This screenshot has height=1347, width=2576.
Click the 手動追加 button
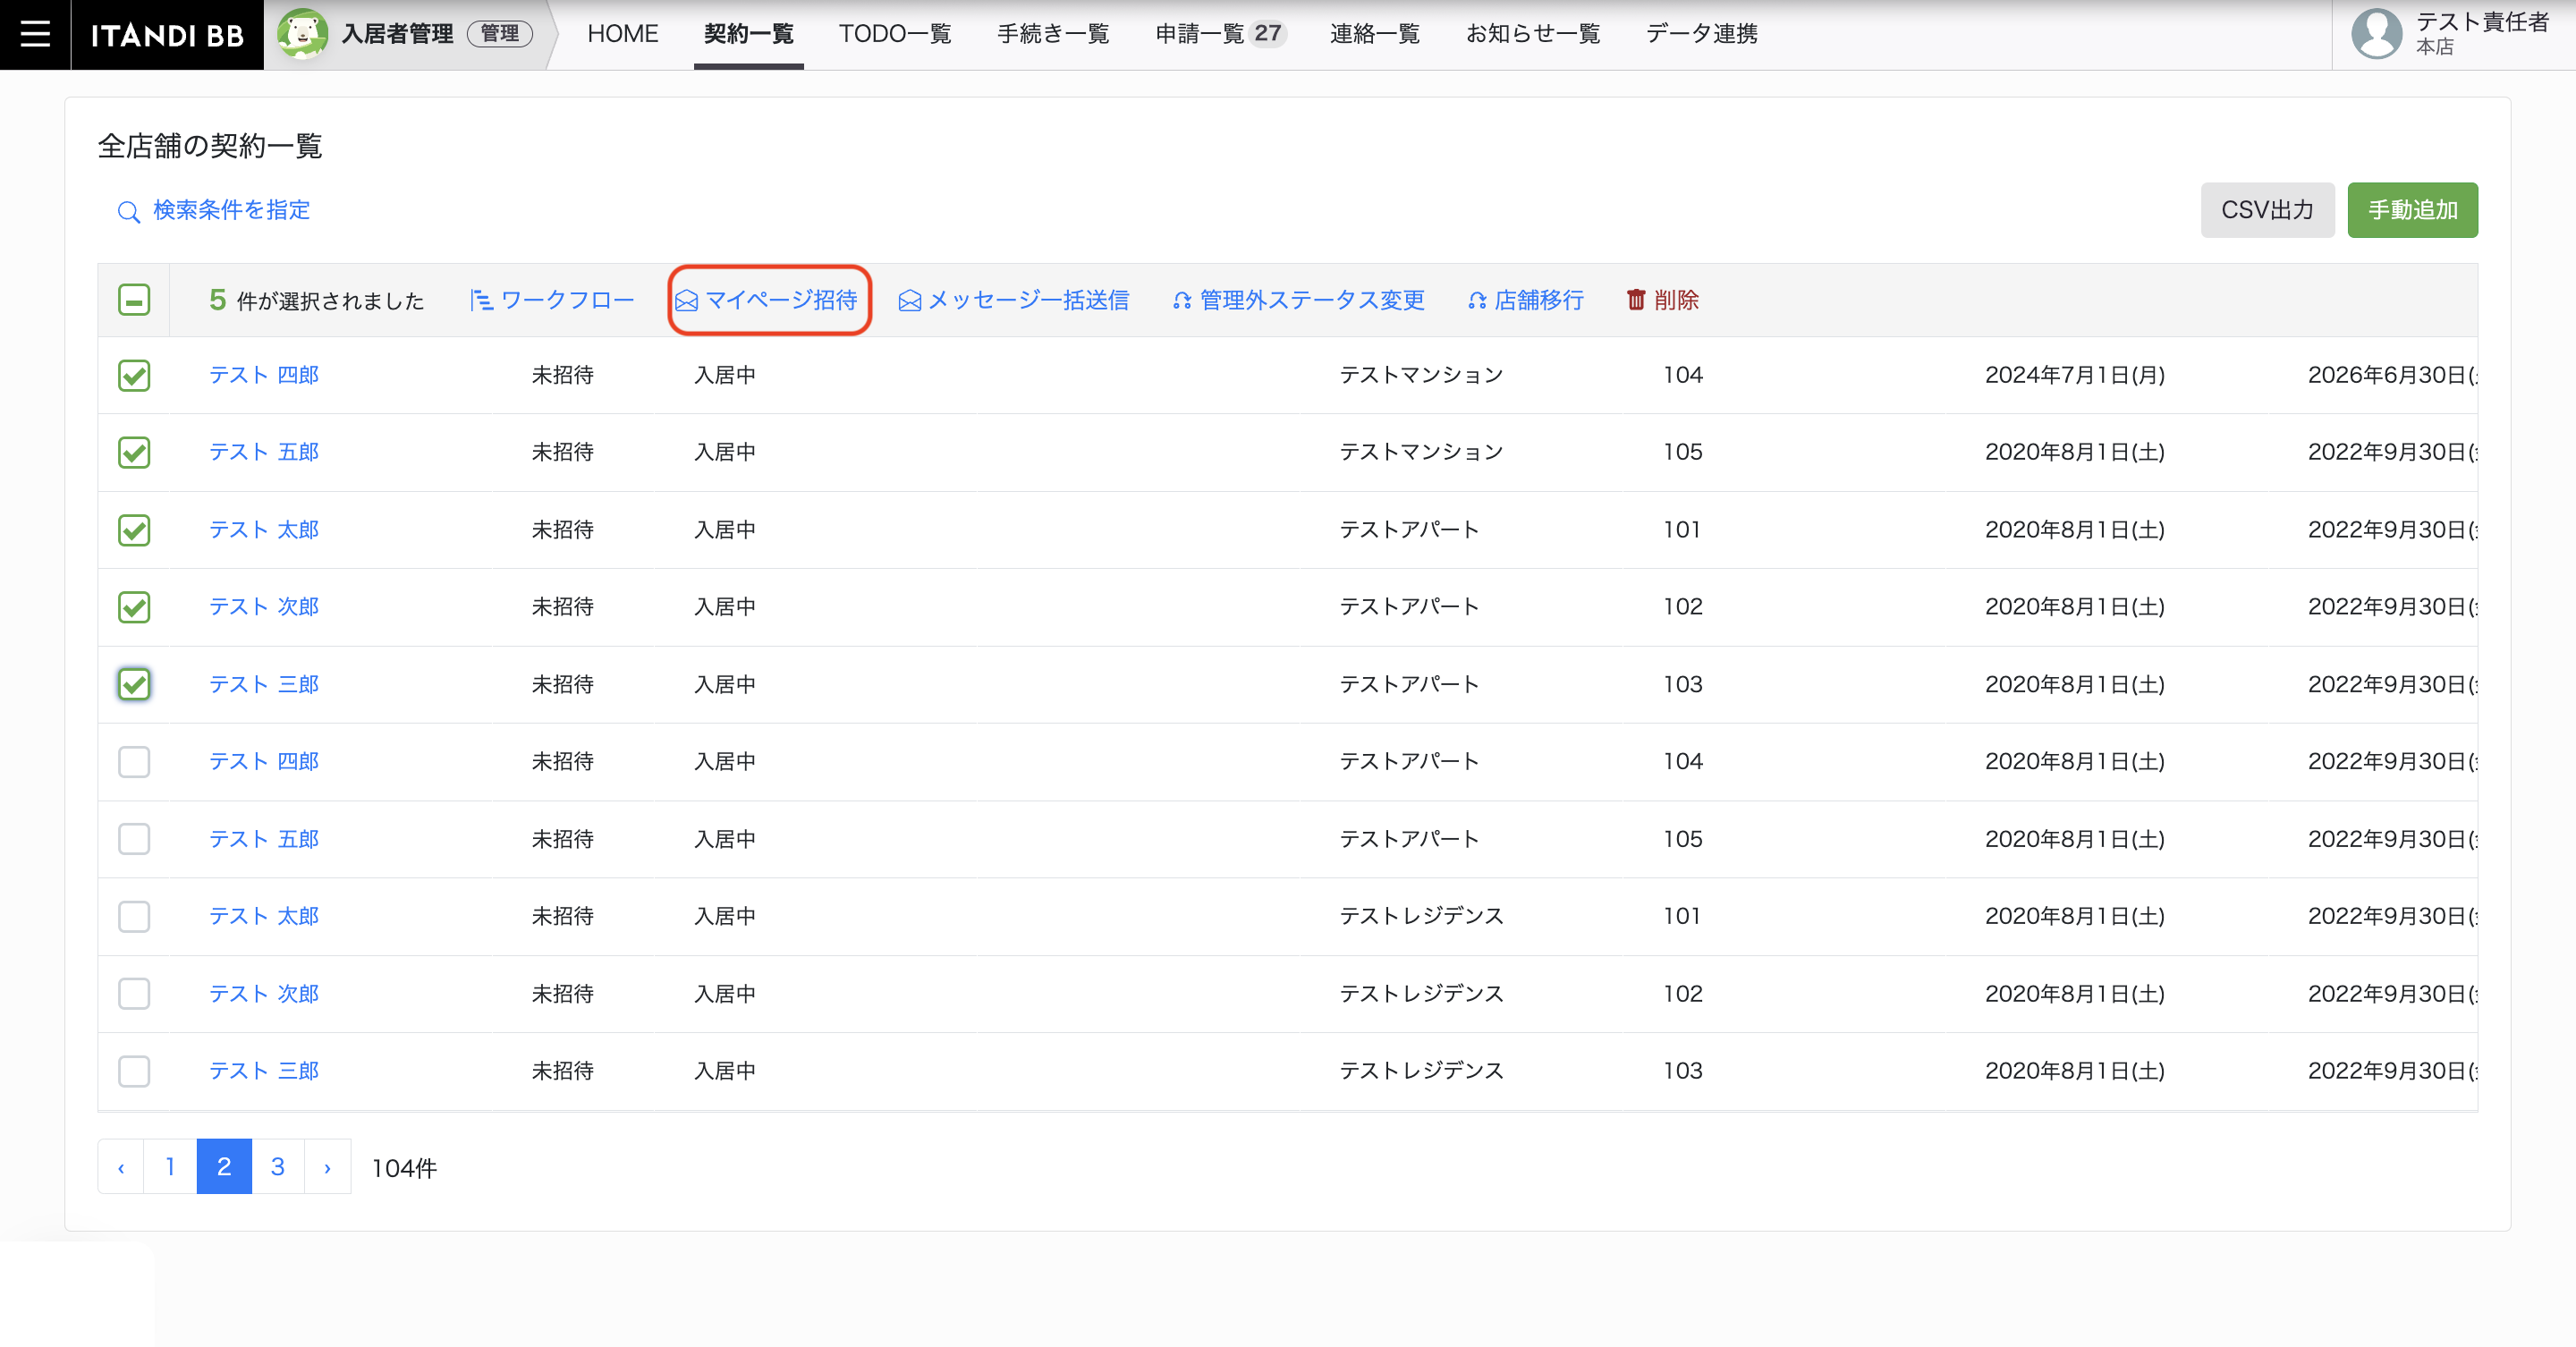[2412, 210]
